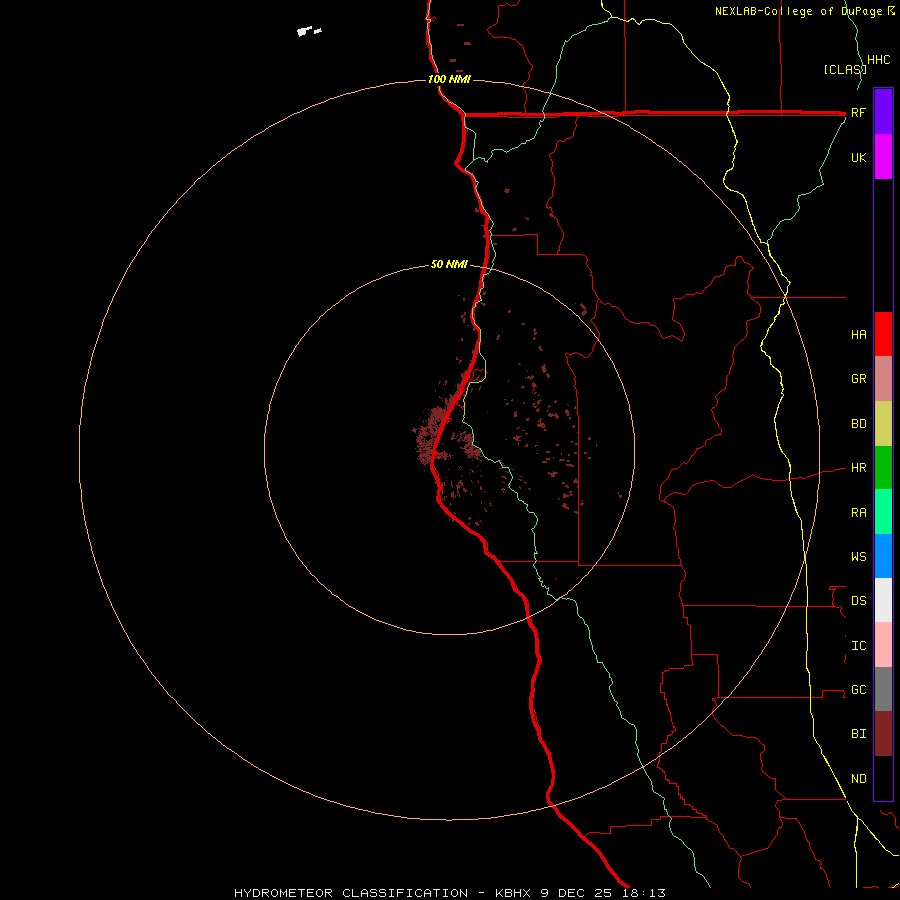This screenshot has width=900, height=900.
Task: Click the 'HHC' product code text
Action: pyautogui.click(x=879, y=60)
